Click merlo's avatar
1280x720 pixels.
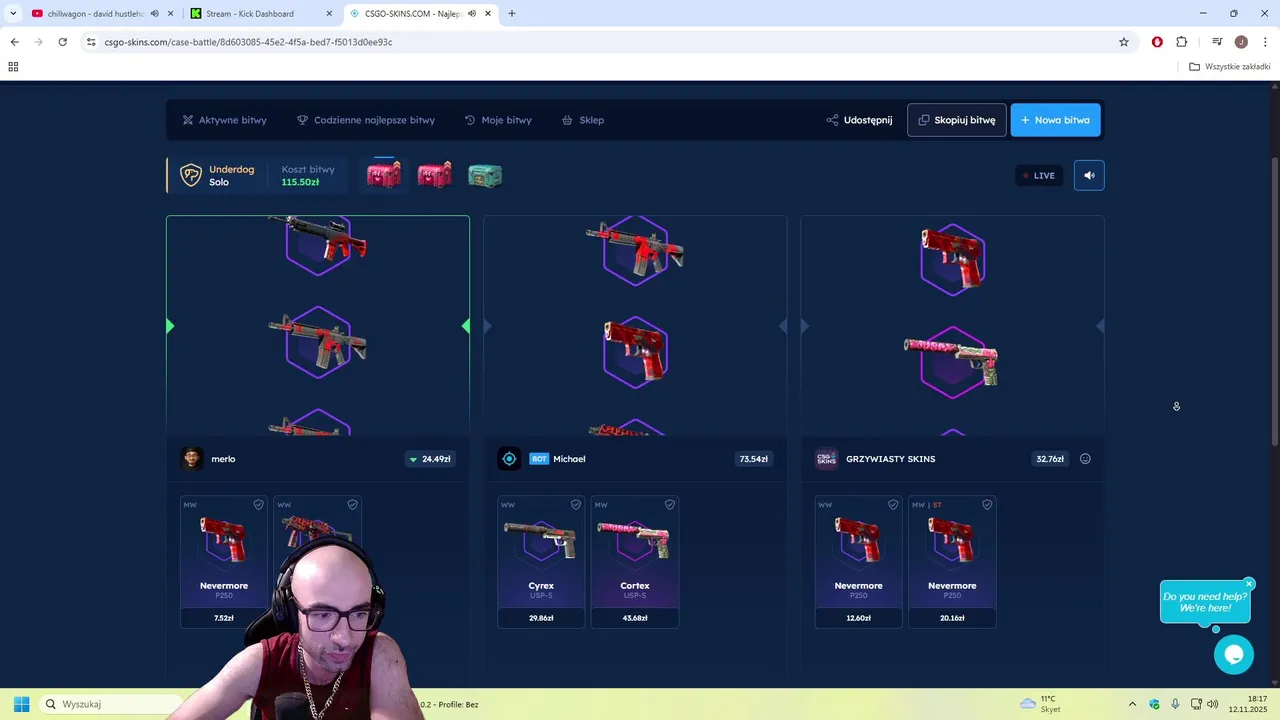192,458
